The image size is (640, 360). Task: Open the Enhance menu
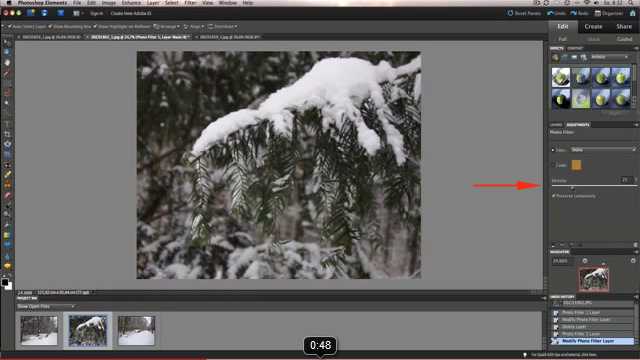[131, 3]
